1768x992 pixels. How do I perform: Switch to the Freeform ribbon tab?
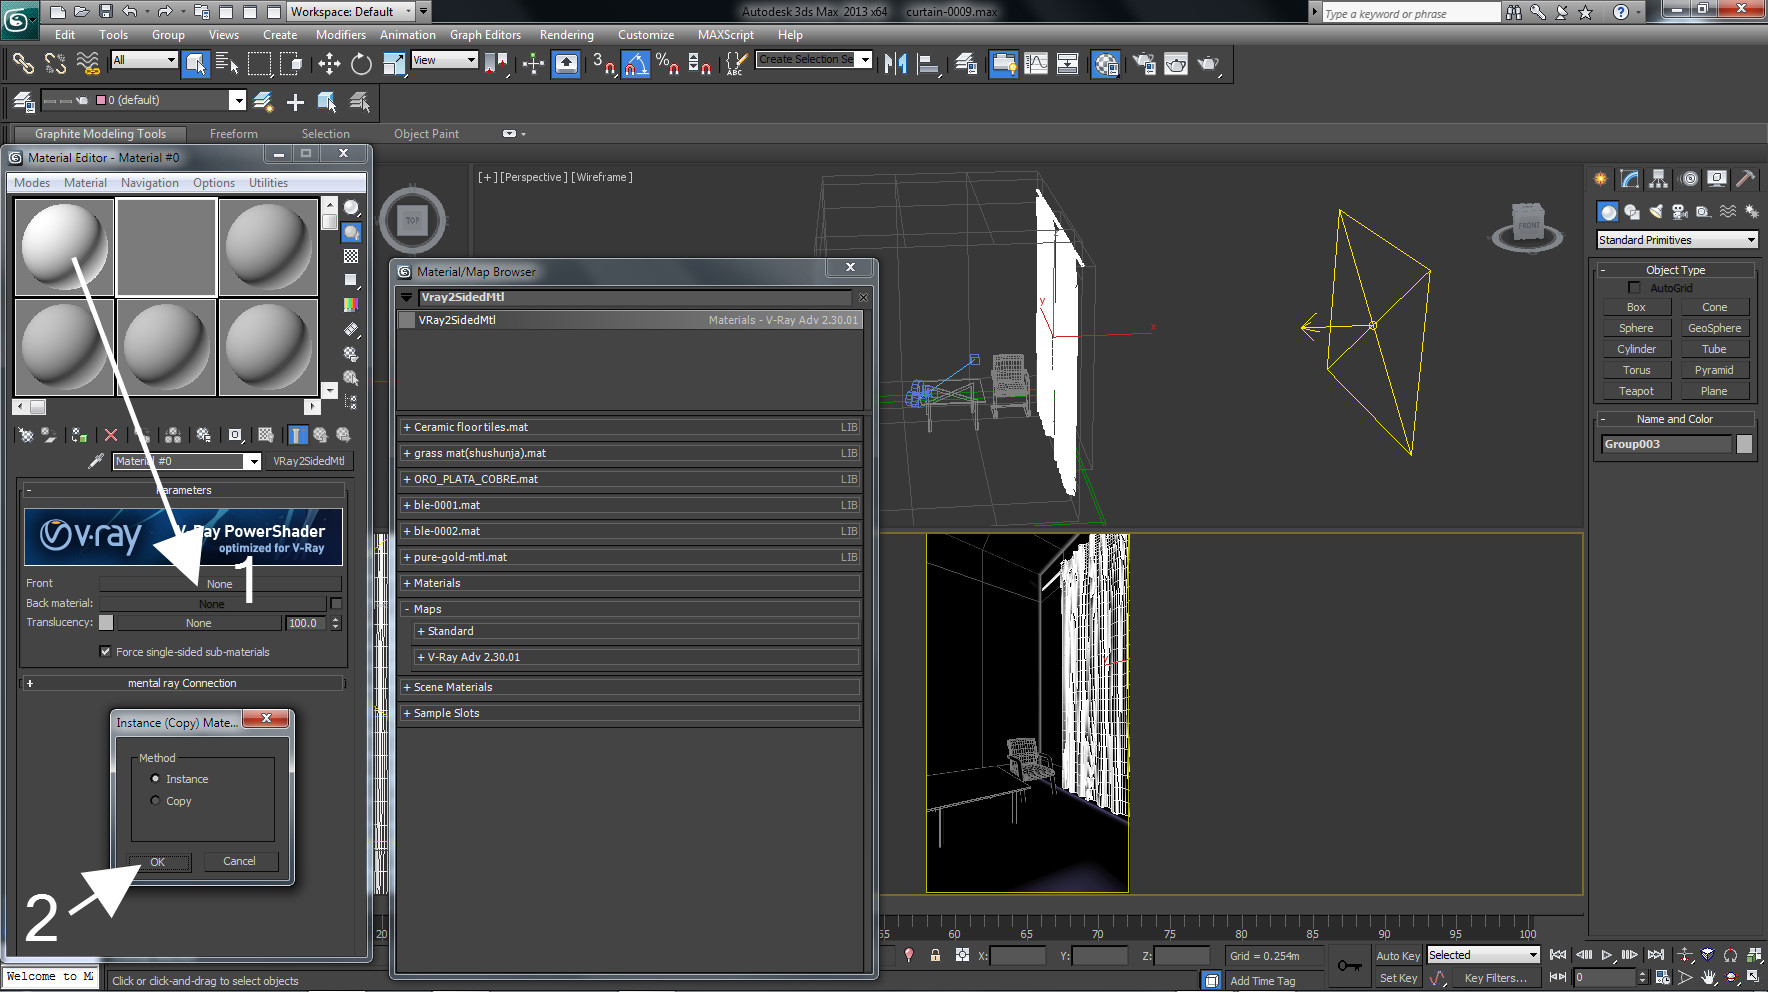click(x=234, y=134)
